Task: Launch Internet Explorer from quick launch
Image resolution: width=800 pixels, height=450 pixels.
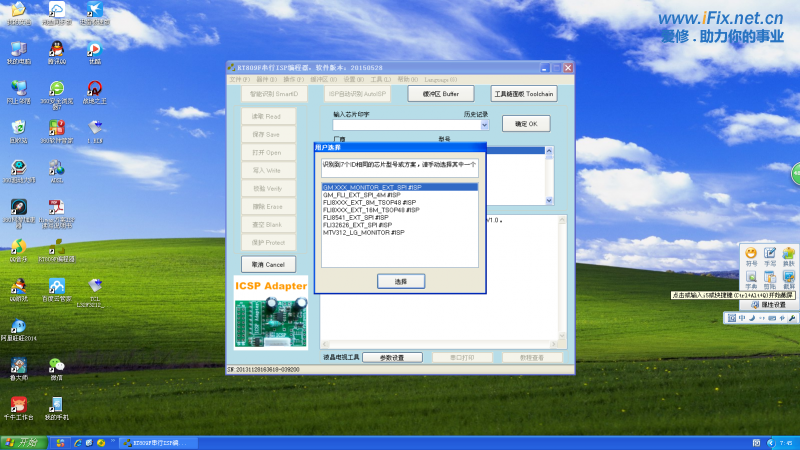Action: click(78, 443)
